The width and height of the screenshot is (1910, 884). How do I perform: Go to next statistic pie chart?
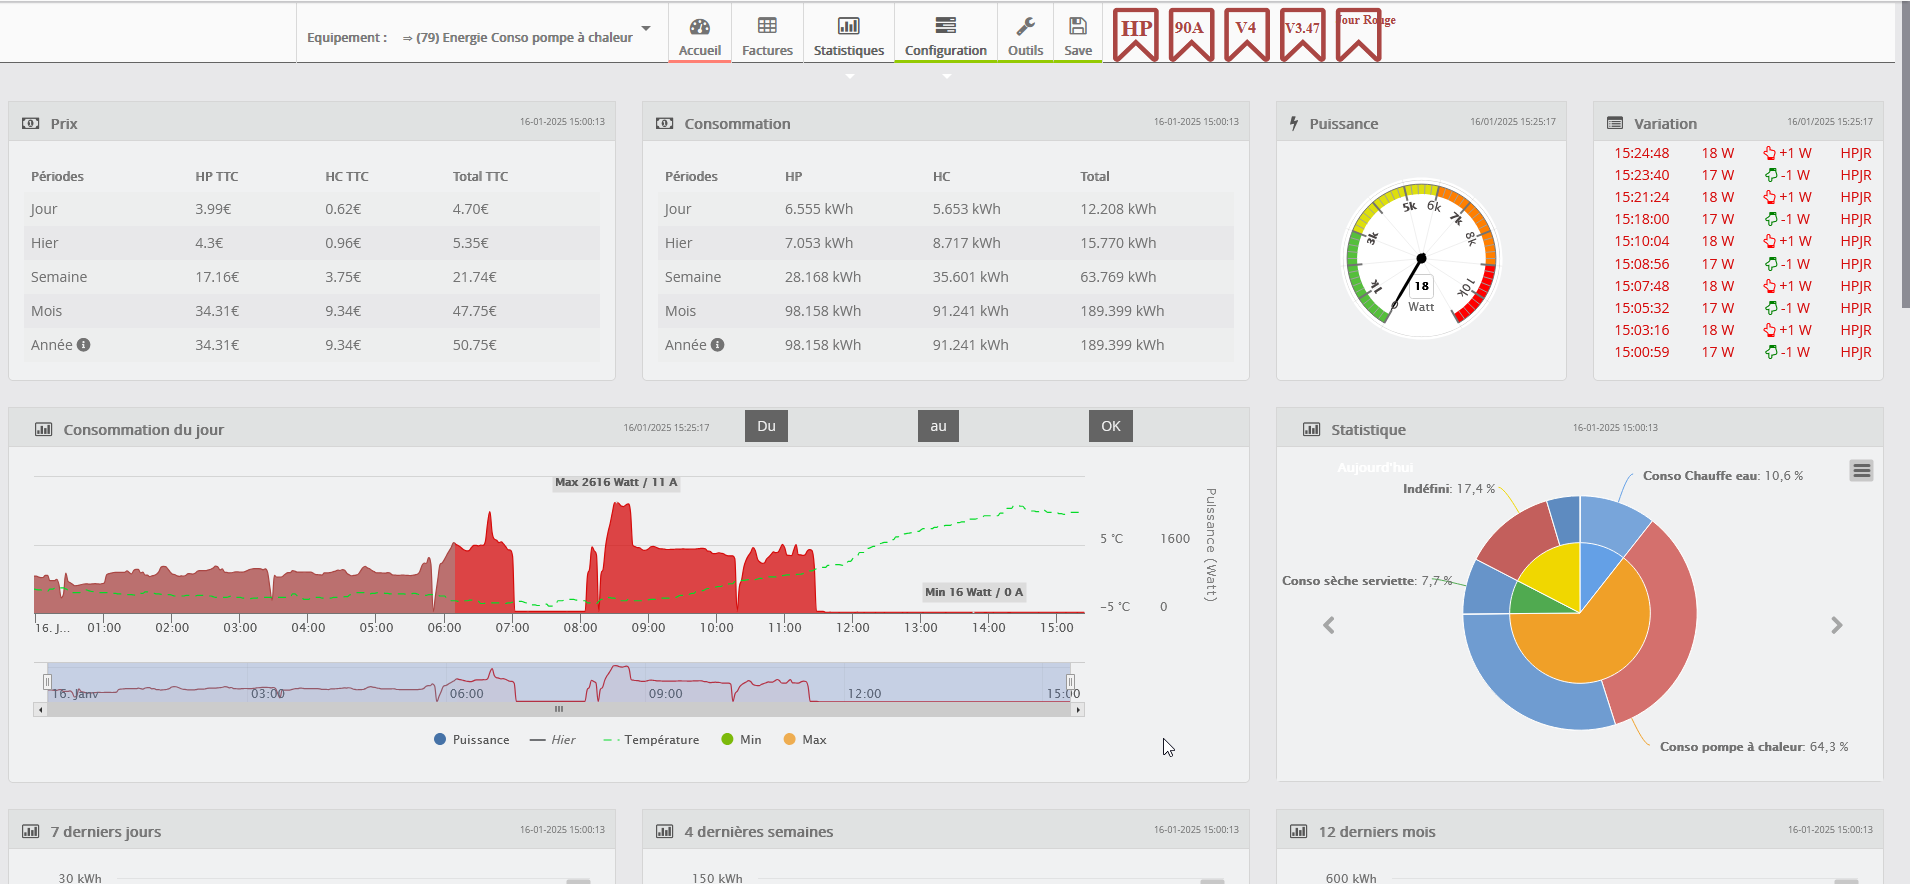click(x=1836, y=625)
